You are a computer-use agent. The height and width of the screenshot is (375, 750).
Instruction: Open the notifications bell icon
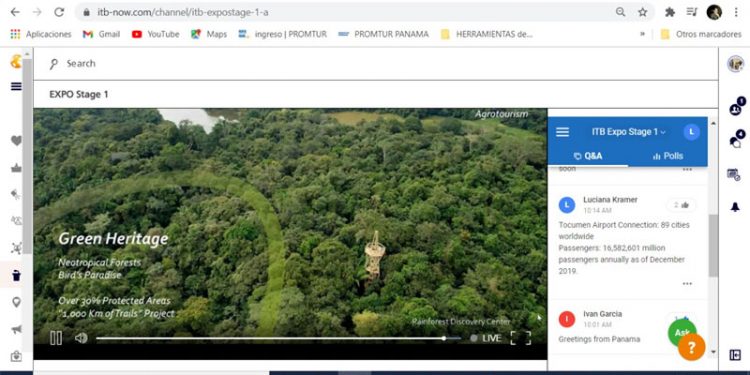coord(735,207)
